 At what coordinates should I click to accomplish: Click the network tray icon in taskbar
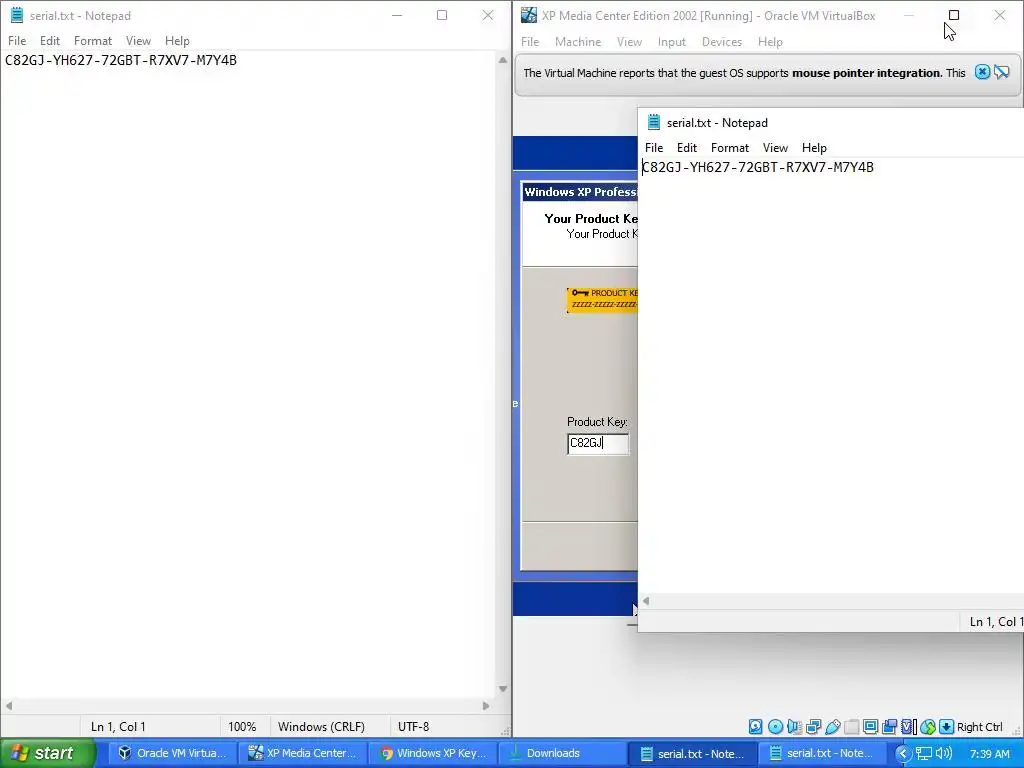(x=923, y=754)
